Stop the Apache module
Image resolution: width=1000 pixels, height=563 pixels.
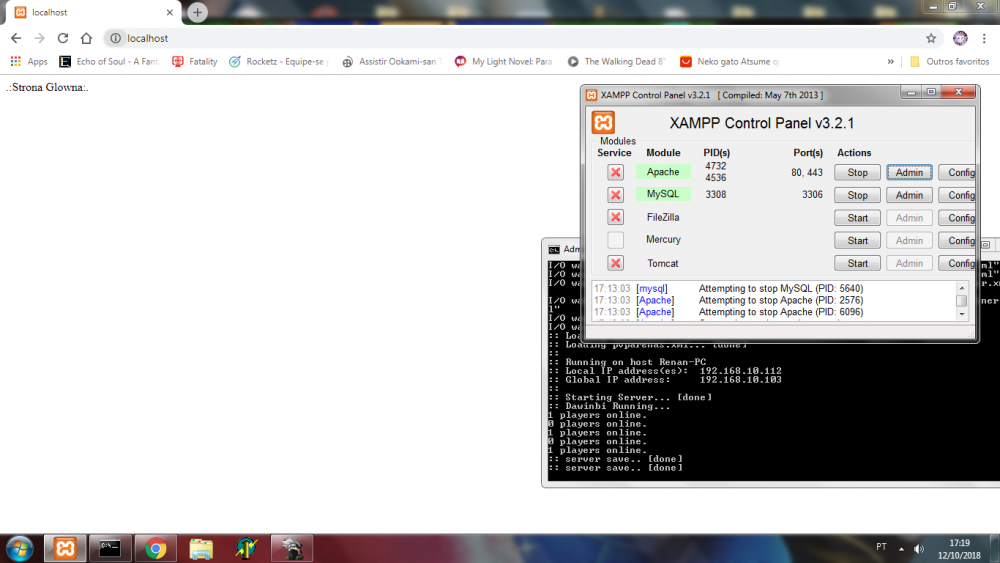tap(857, 172)
